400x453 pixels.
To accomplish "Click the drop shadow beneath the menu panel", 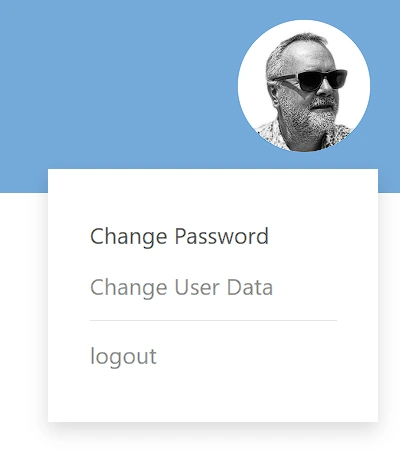I will 213,430.
